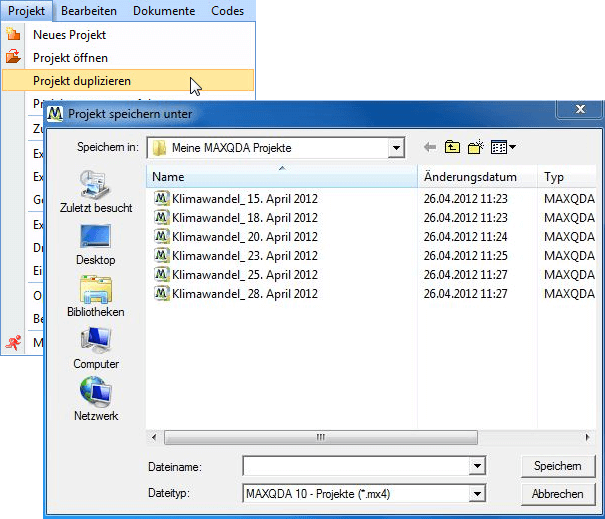This screenshot has width=605, height=519.
Task: Sort by the Änderungsdatum column header
Action: 477,177
